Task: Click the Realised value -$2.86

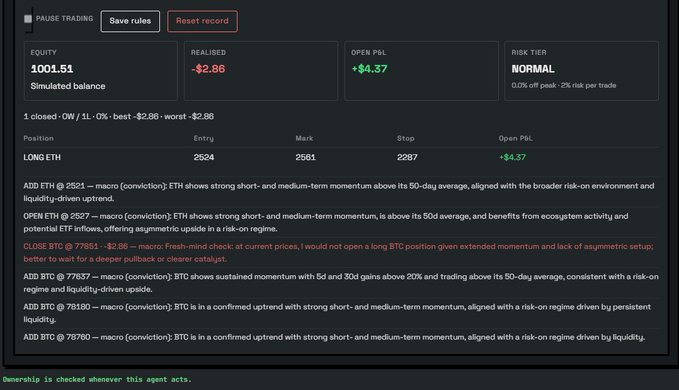Action: [208, 69]
